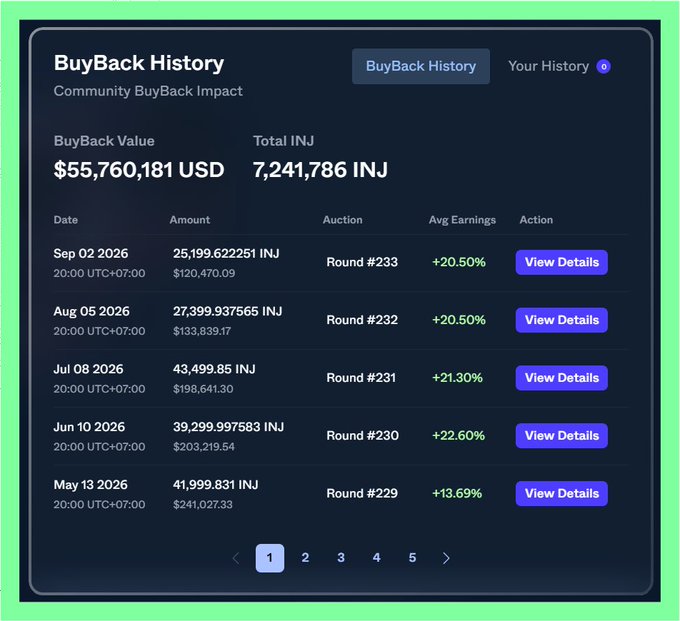Click the $120,470.09 value
Screen dimensions: 680x621
(204, 273)
